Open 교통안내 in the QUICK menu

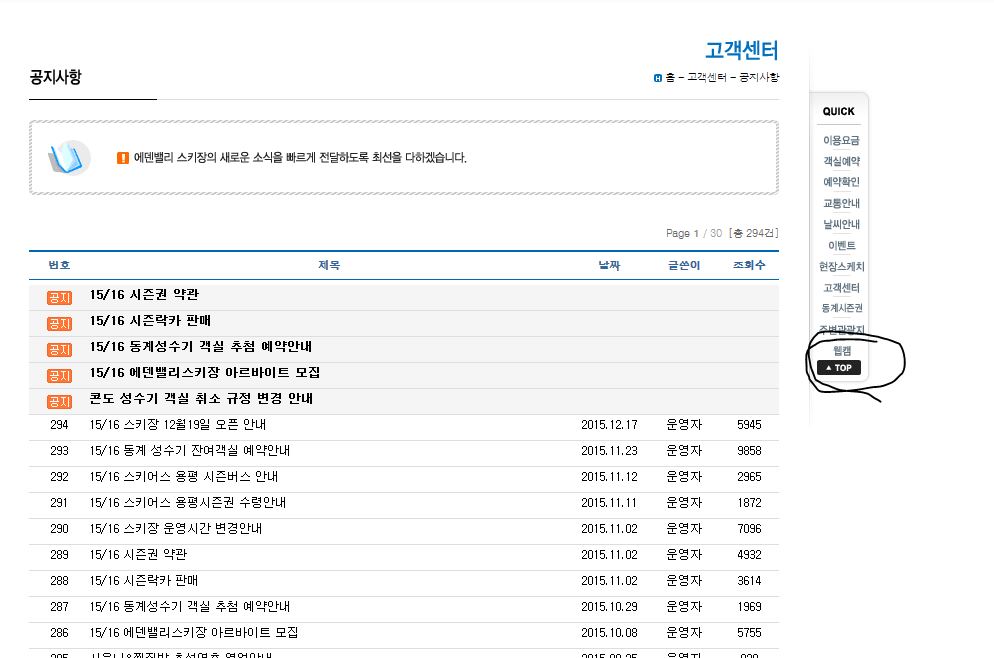pyautogui.click(x=841, y=203)
